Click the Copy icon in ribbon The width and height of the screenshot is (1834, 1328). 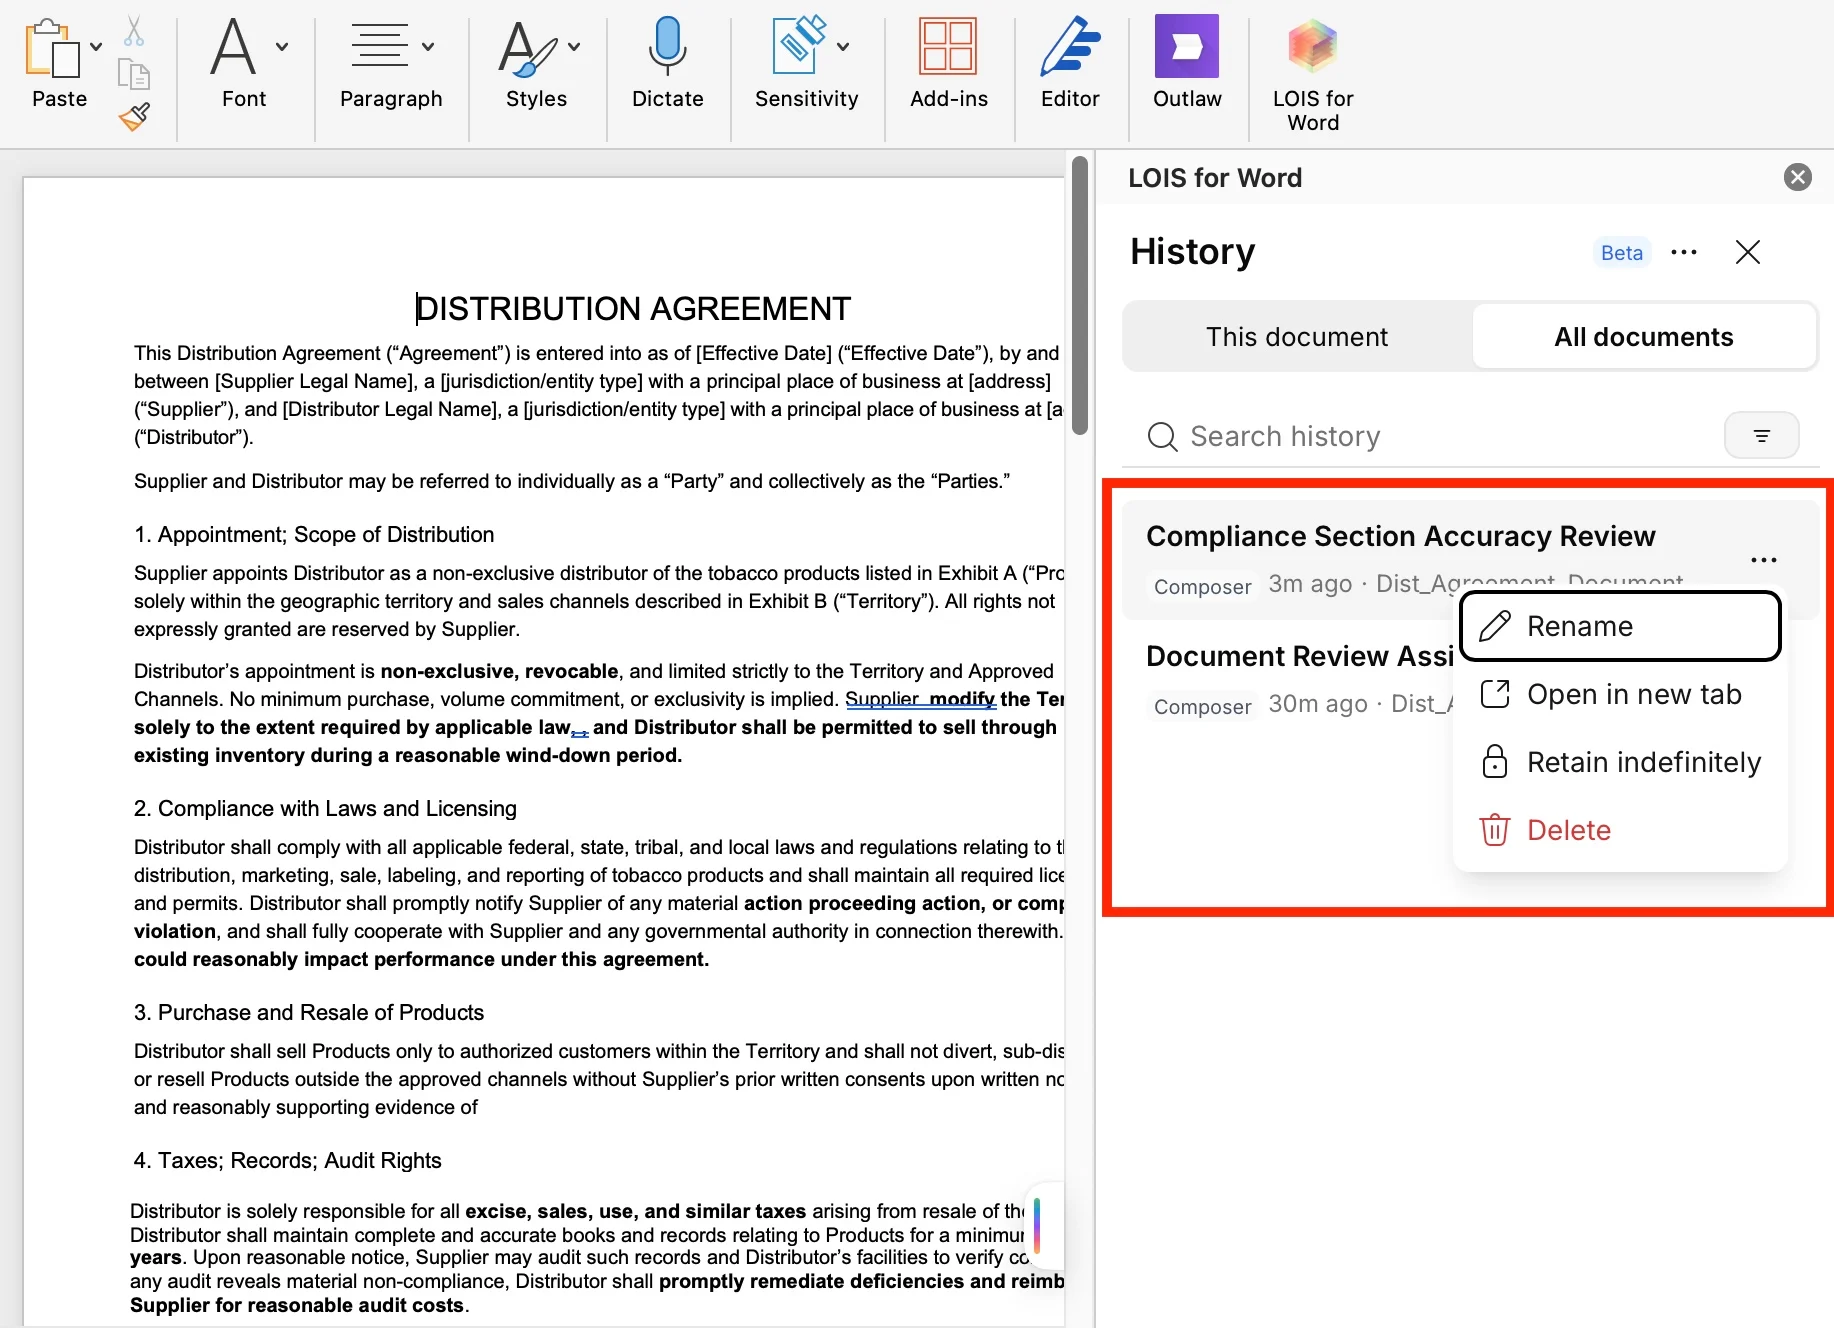point(134,74)
